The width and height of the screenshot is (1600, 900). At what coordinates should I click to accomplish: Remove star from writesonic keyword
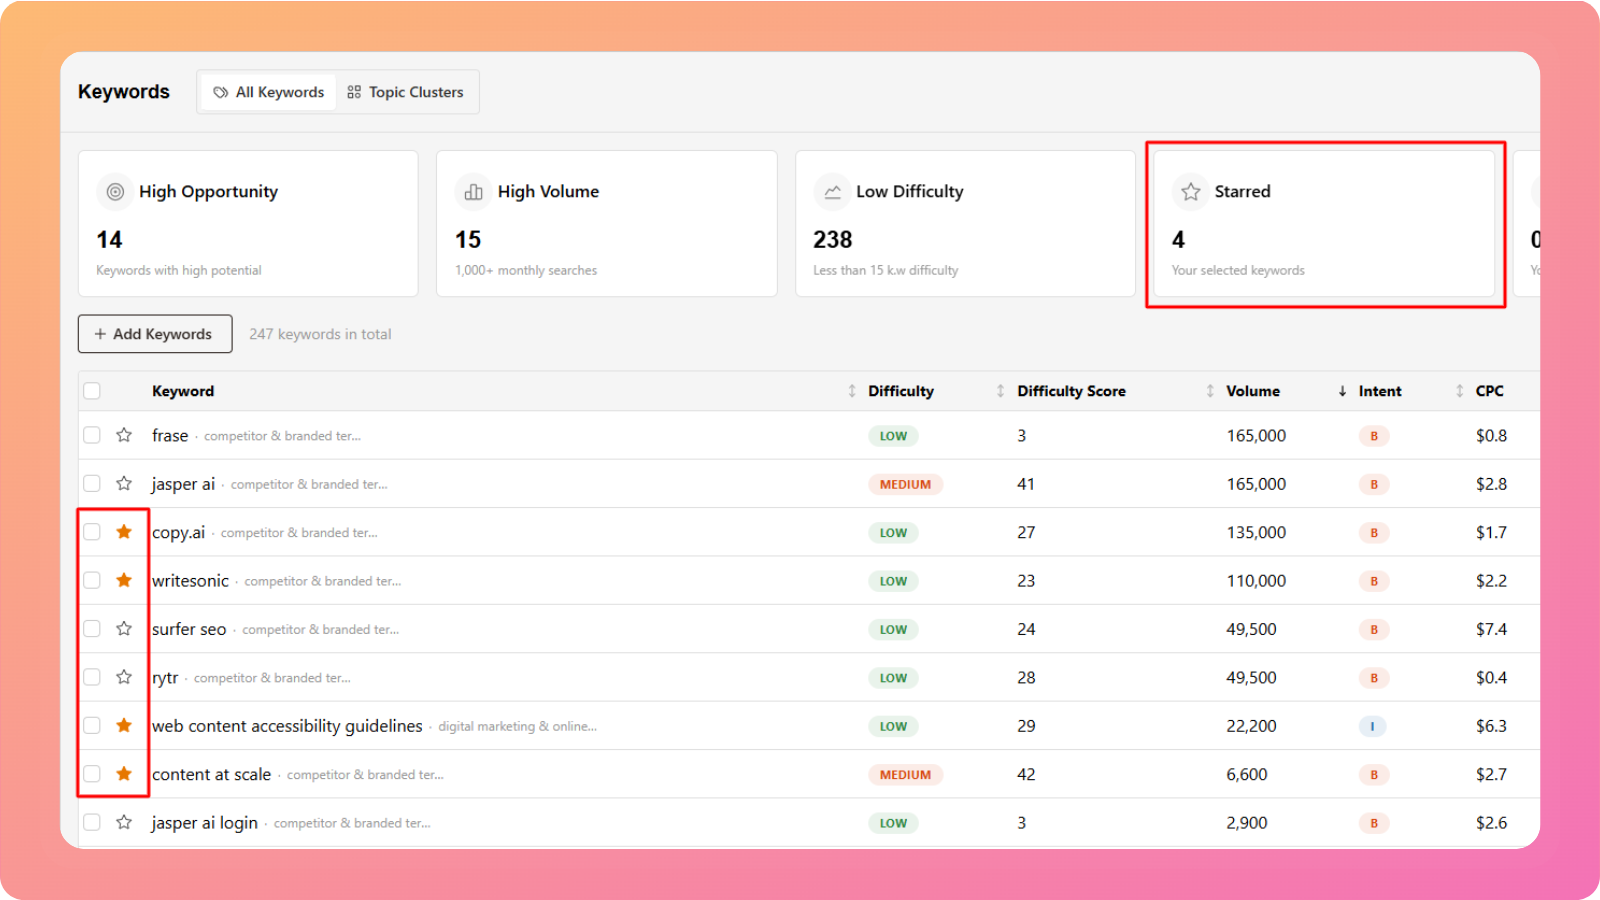pyautogui.click(x=124, y=580)
